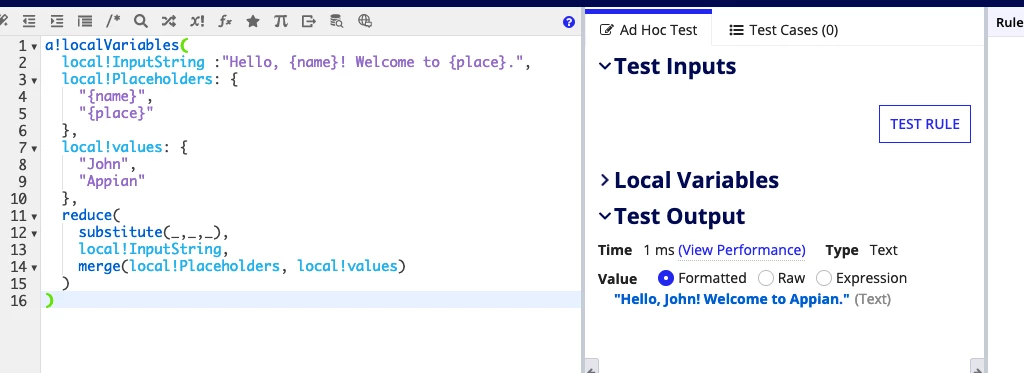Switch to the Ad Hoc Test tab

click(x=648, y=30)
